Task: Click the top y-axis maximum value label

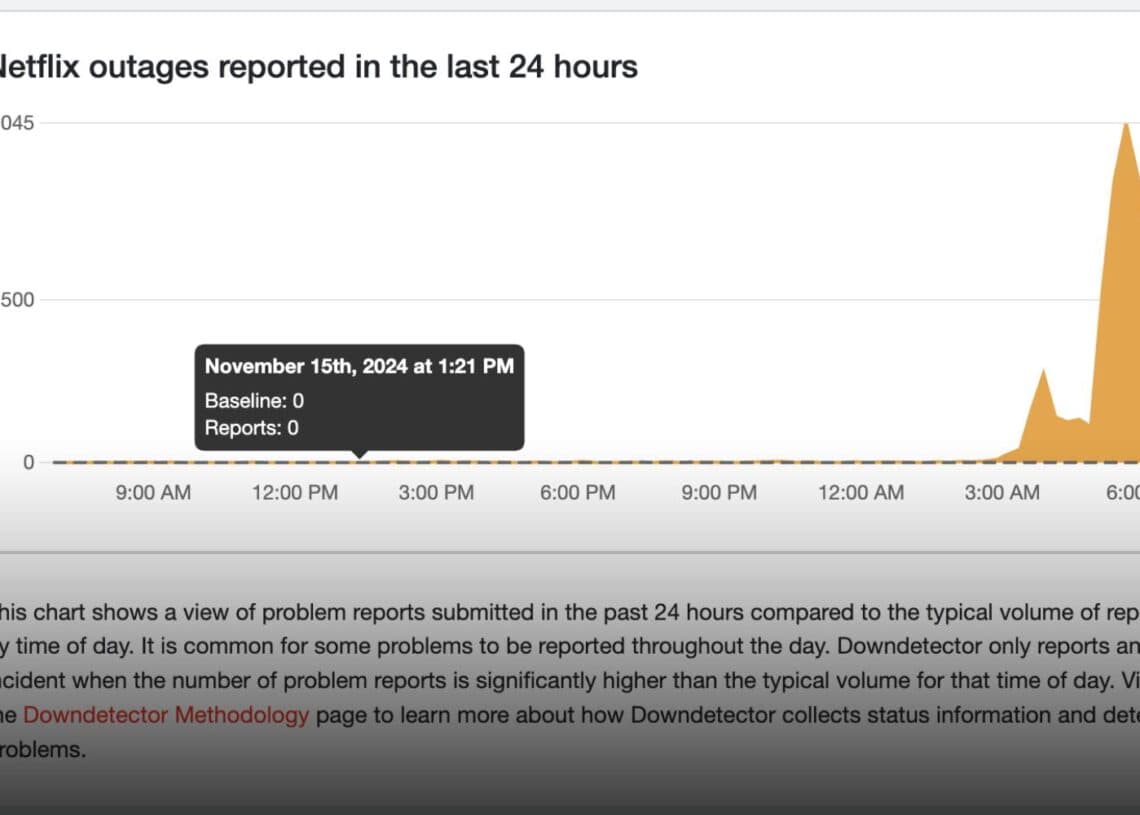Action: click(17, 123)
